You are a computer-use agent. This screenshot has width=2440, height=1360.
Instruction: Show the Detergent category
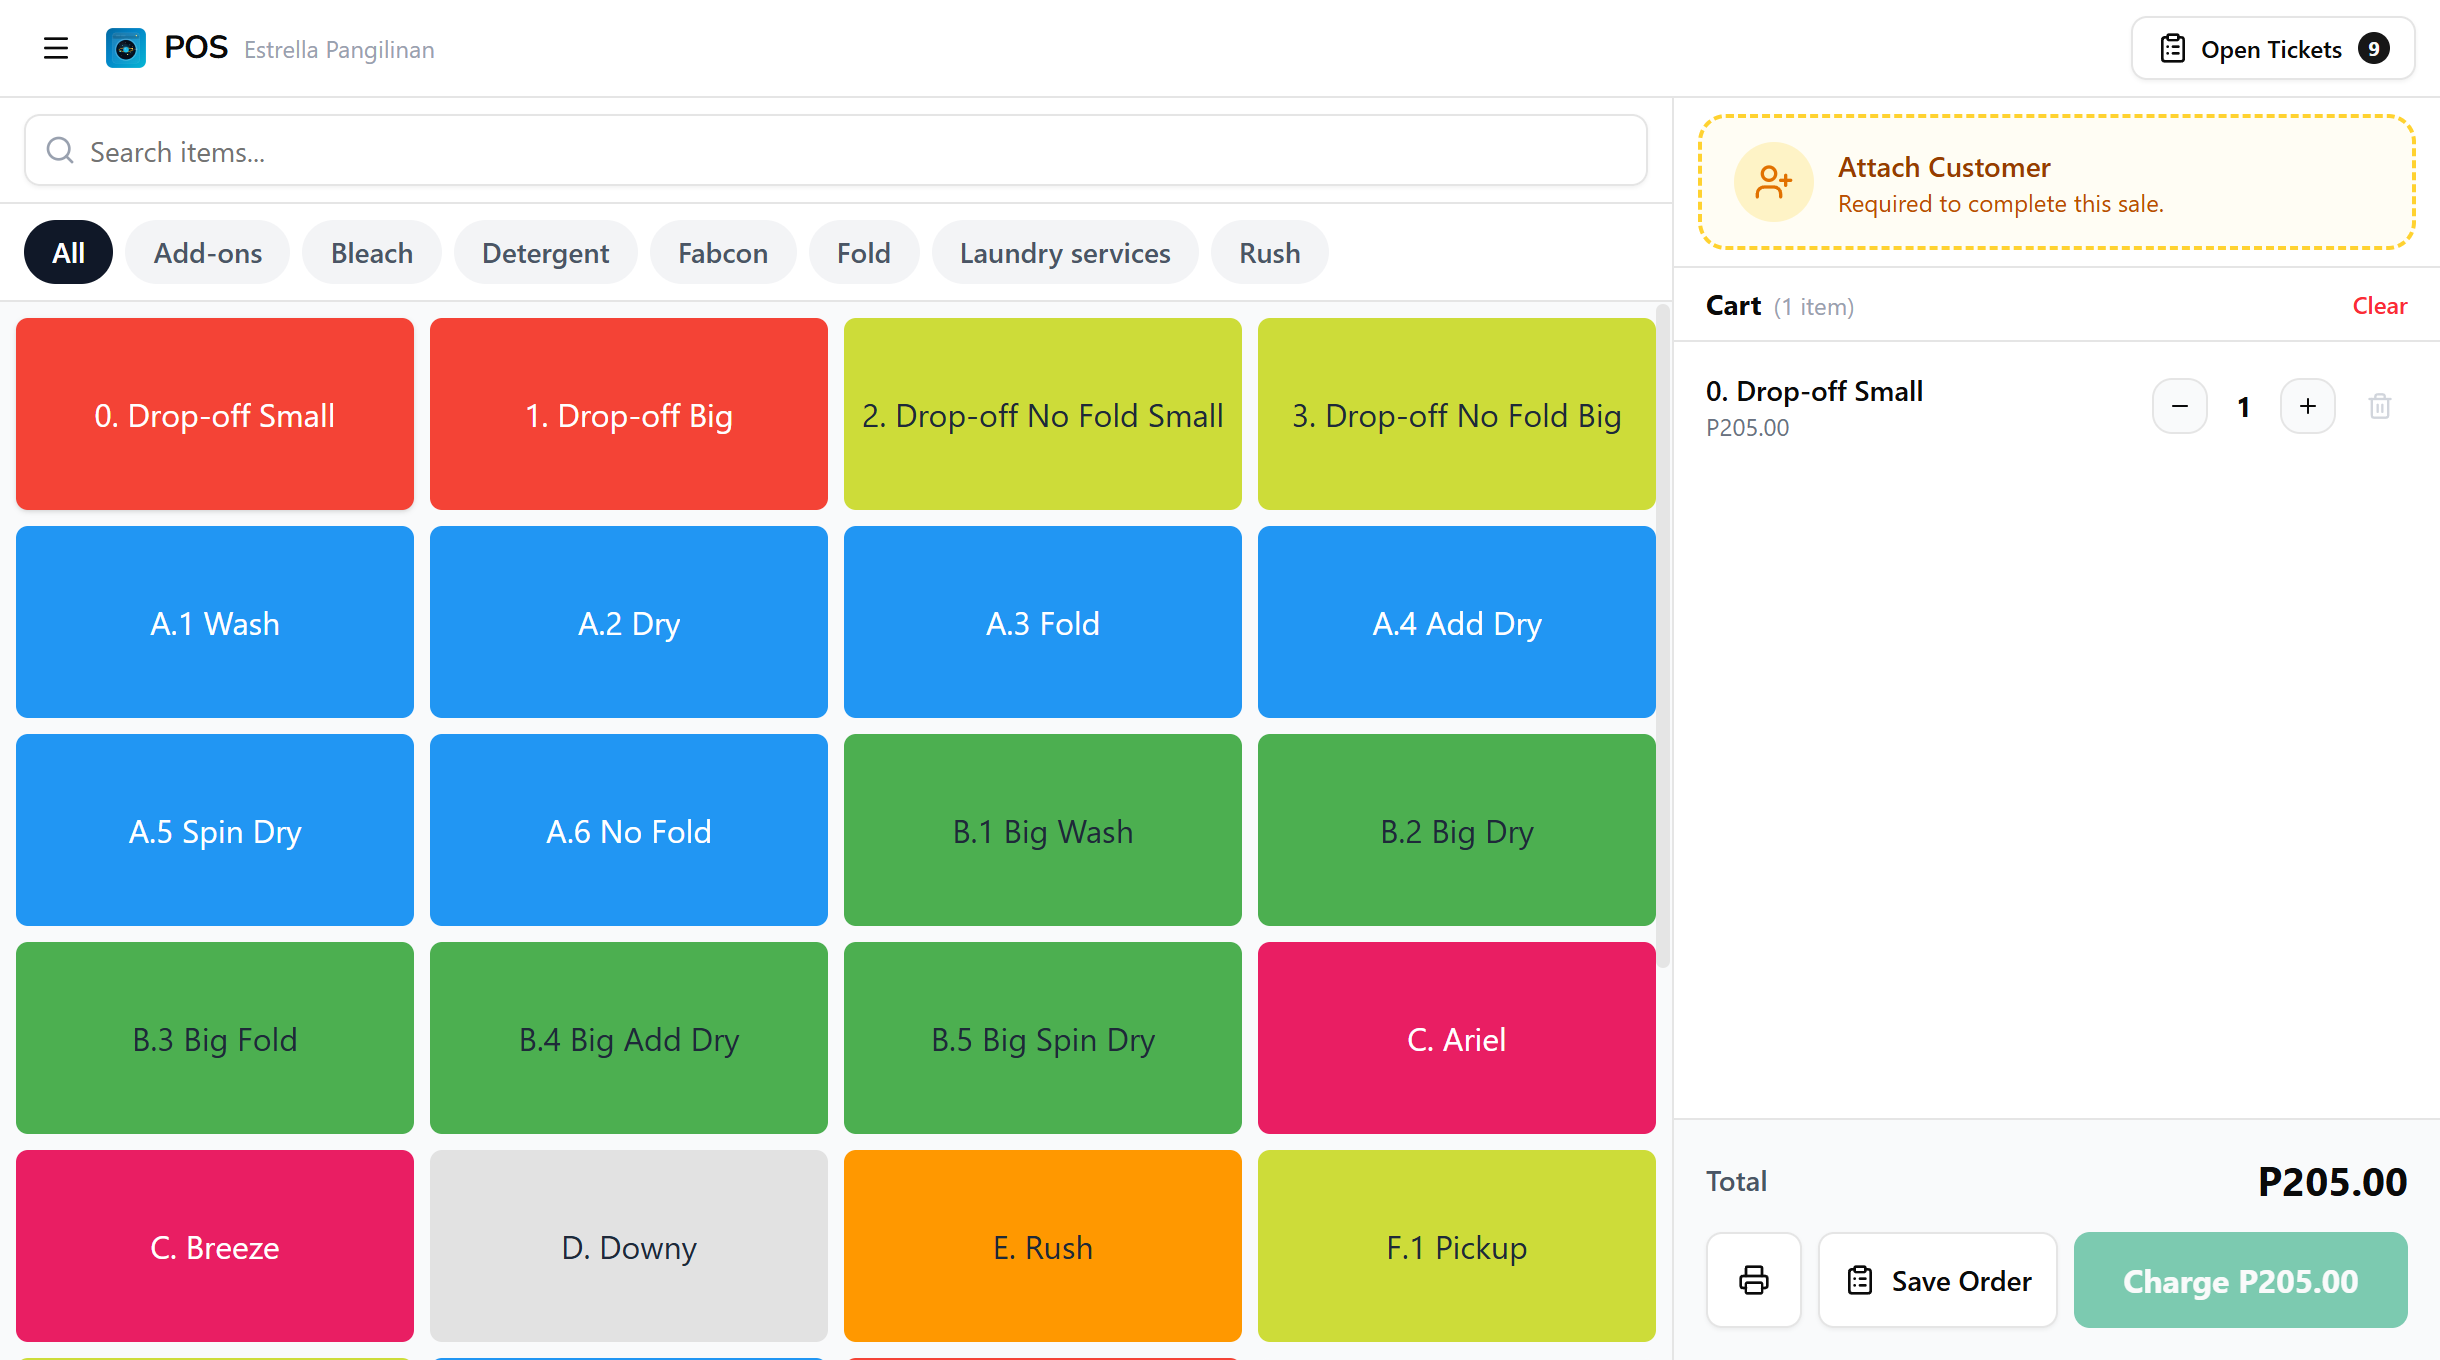click(x=546, y=253)
